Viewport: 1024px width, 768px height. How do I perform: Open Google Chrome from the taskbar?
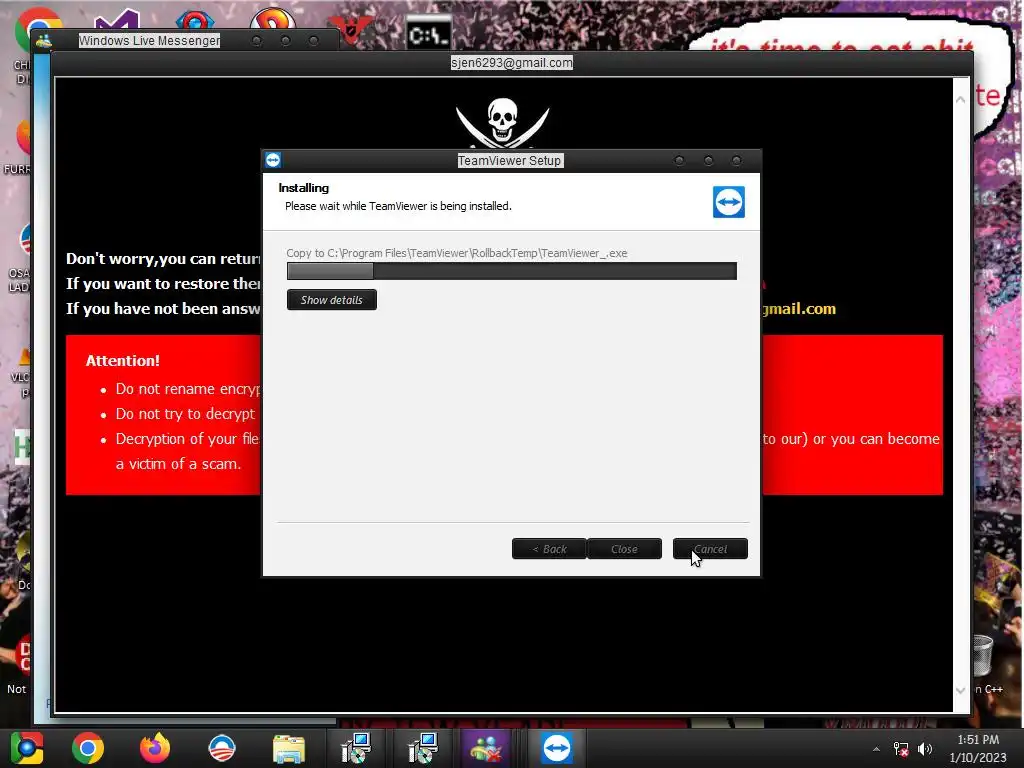point(88,748)
